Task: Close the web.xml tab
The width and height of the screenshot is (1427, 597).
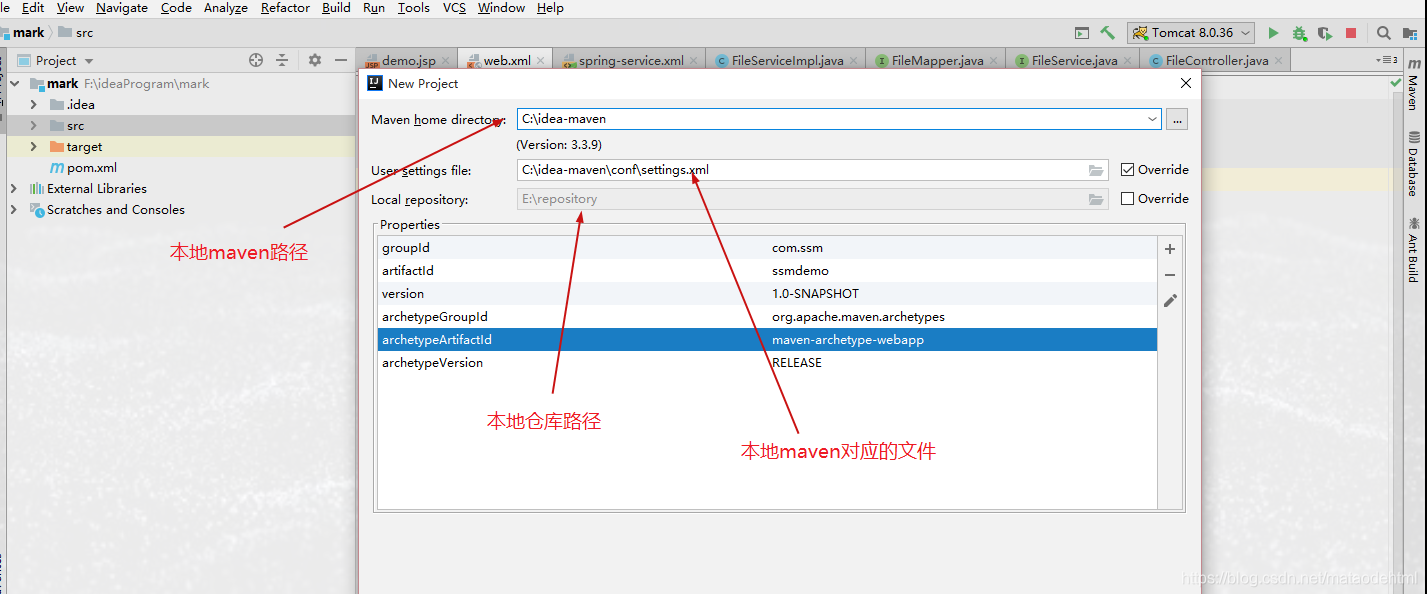Action: coord(541,61)
